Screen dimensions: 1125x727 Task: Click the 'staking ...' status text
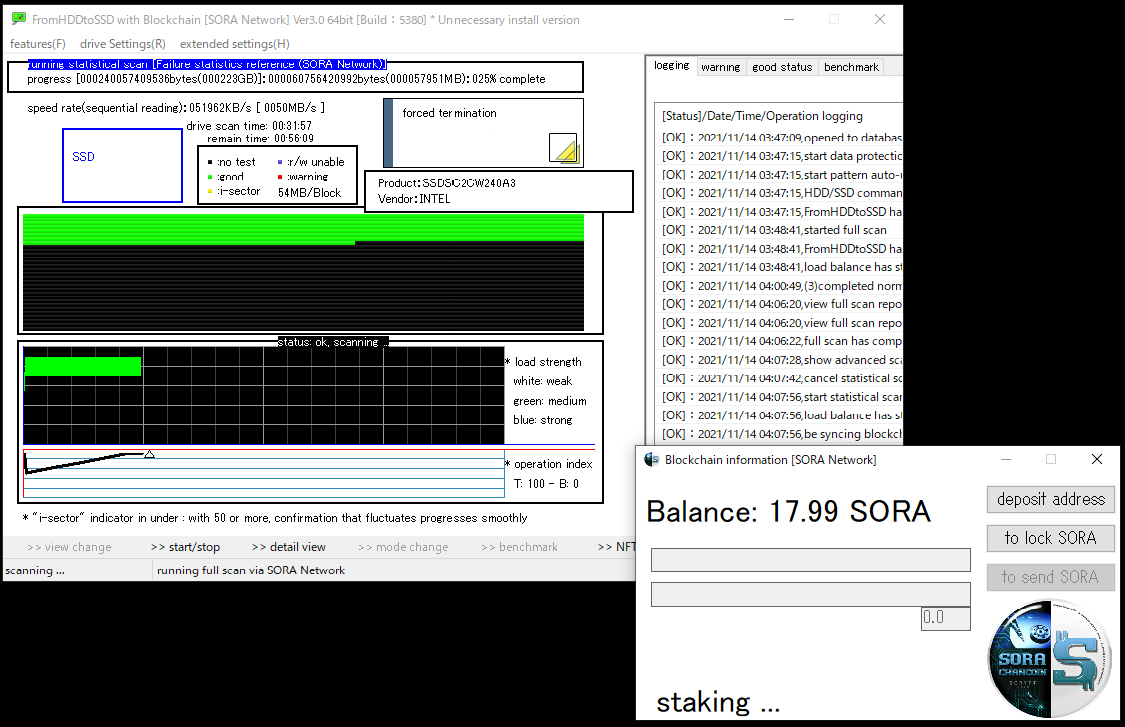click(x=717, y=702)
